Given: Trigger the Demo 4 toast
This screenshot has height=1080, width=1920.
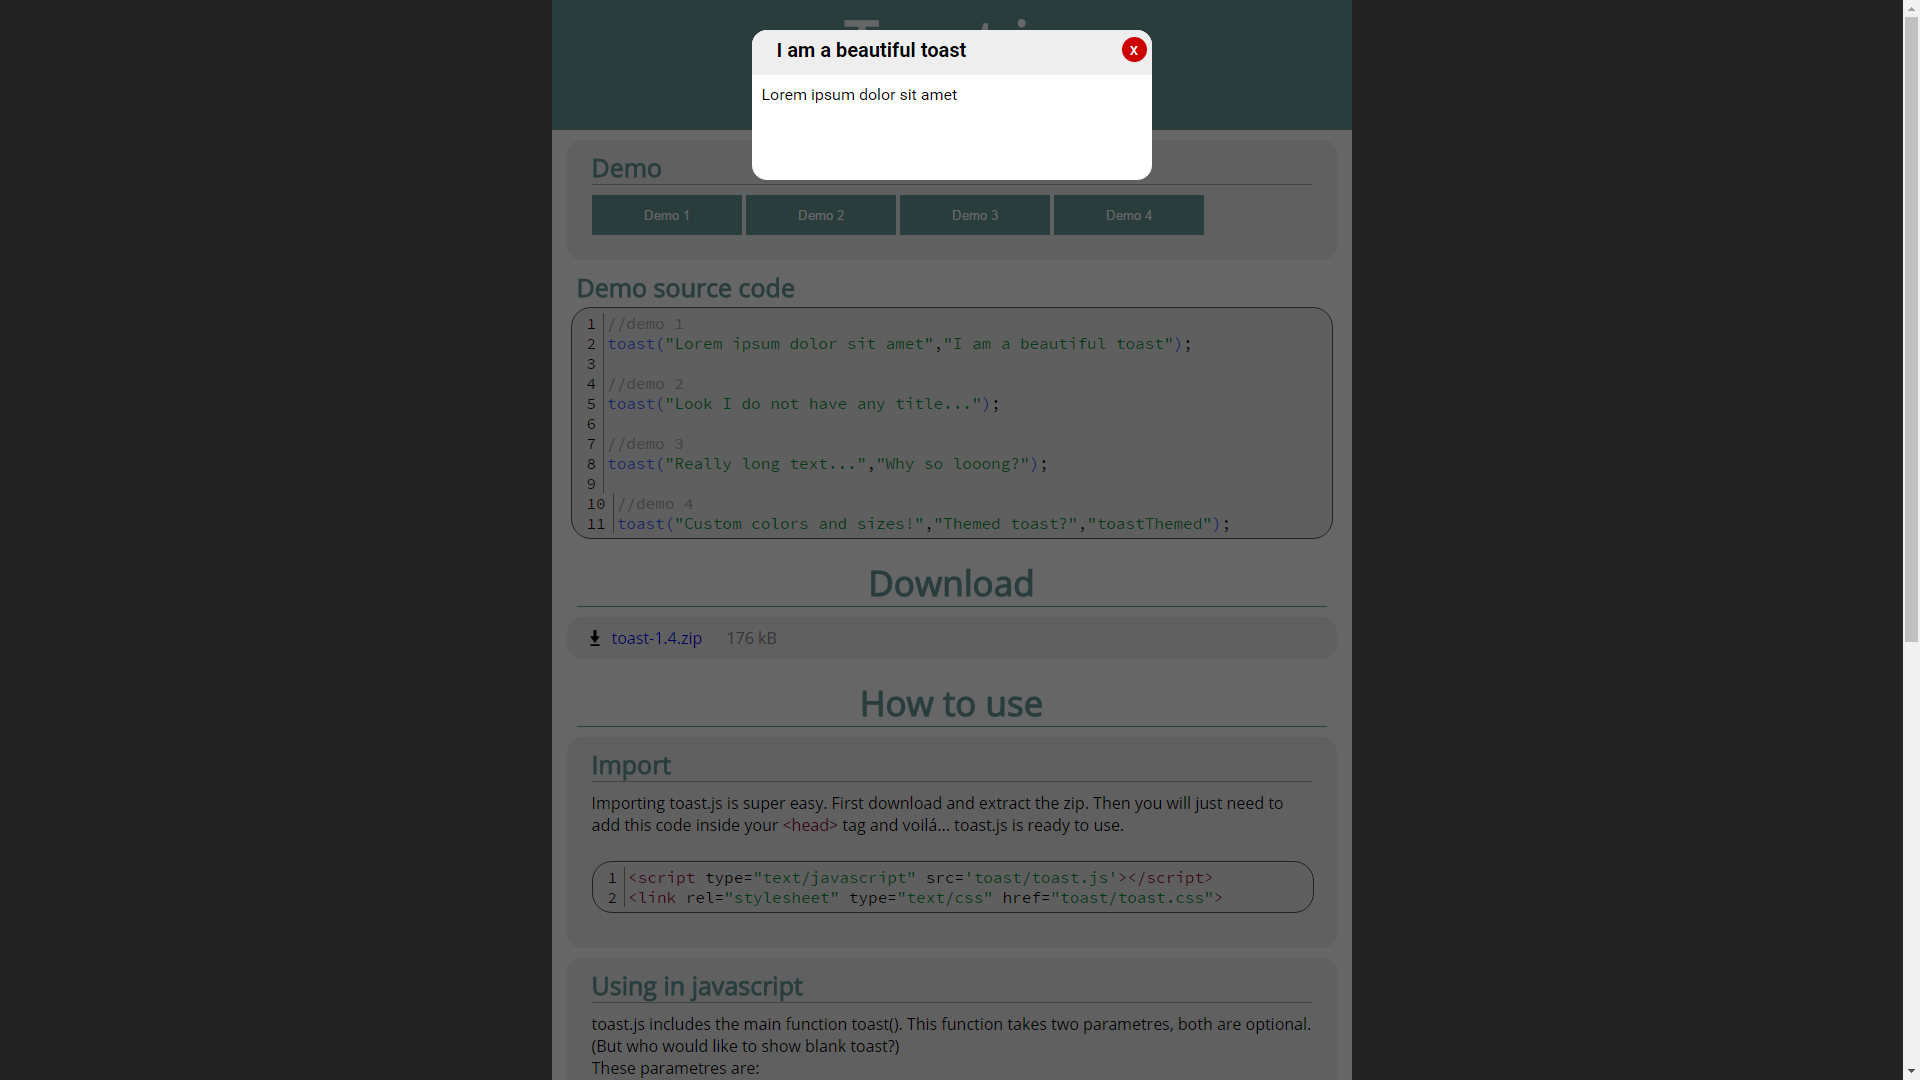Looking at the screenshot, I should click(x=1128, y=214).
